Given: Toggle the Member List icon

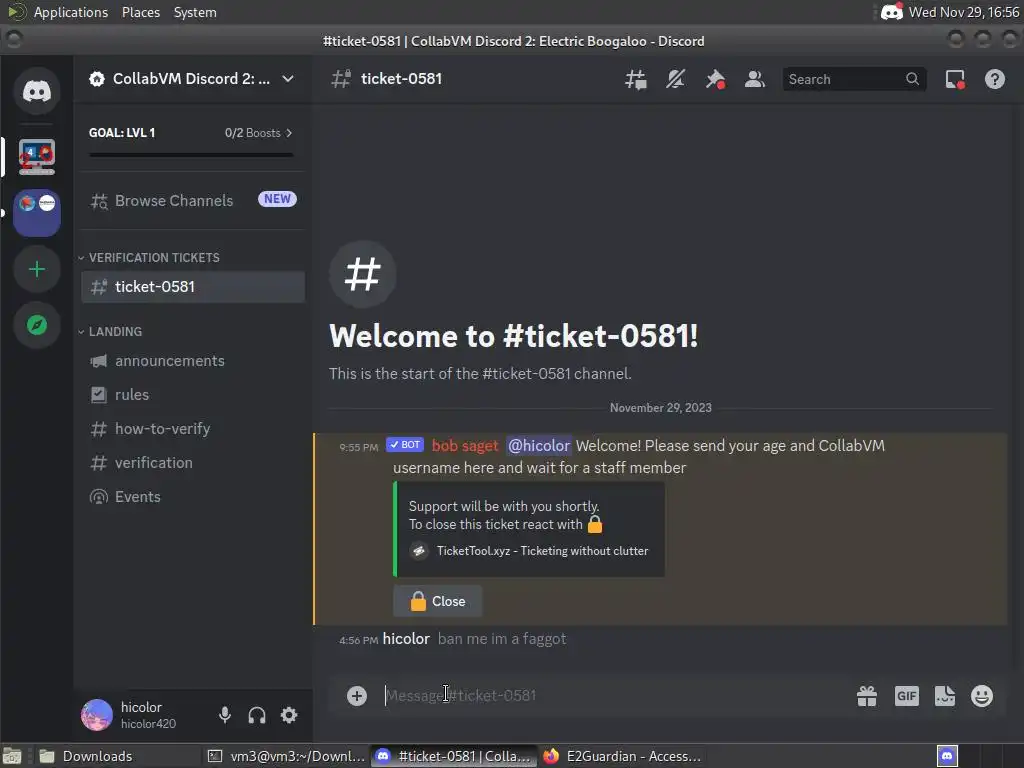Looking at the screenshot, I should click(x=755, y=80).
